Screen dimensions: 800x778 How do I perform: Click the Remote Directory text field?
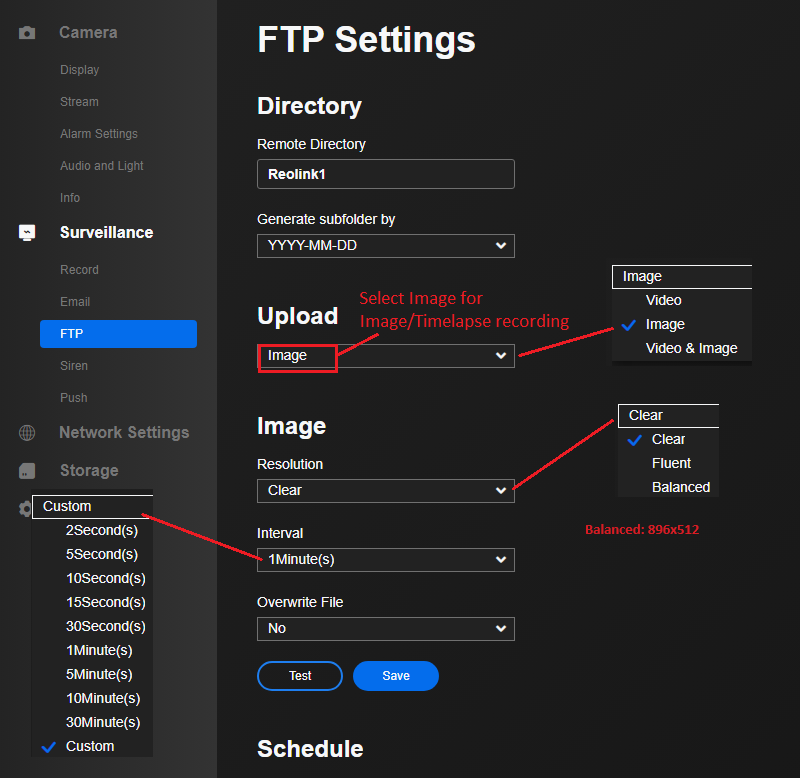coord(385,174)
